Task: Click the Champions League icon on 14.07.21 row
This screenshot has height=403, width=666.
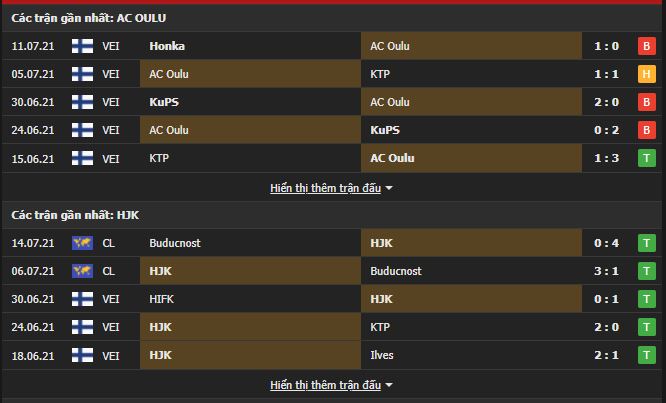Action: click(x=82, y=243)
